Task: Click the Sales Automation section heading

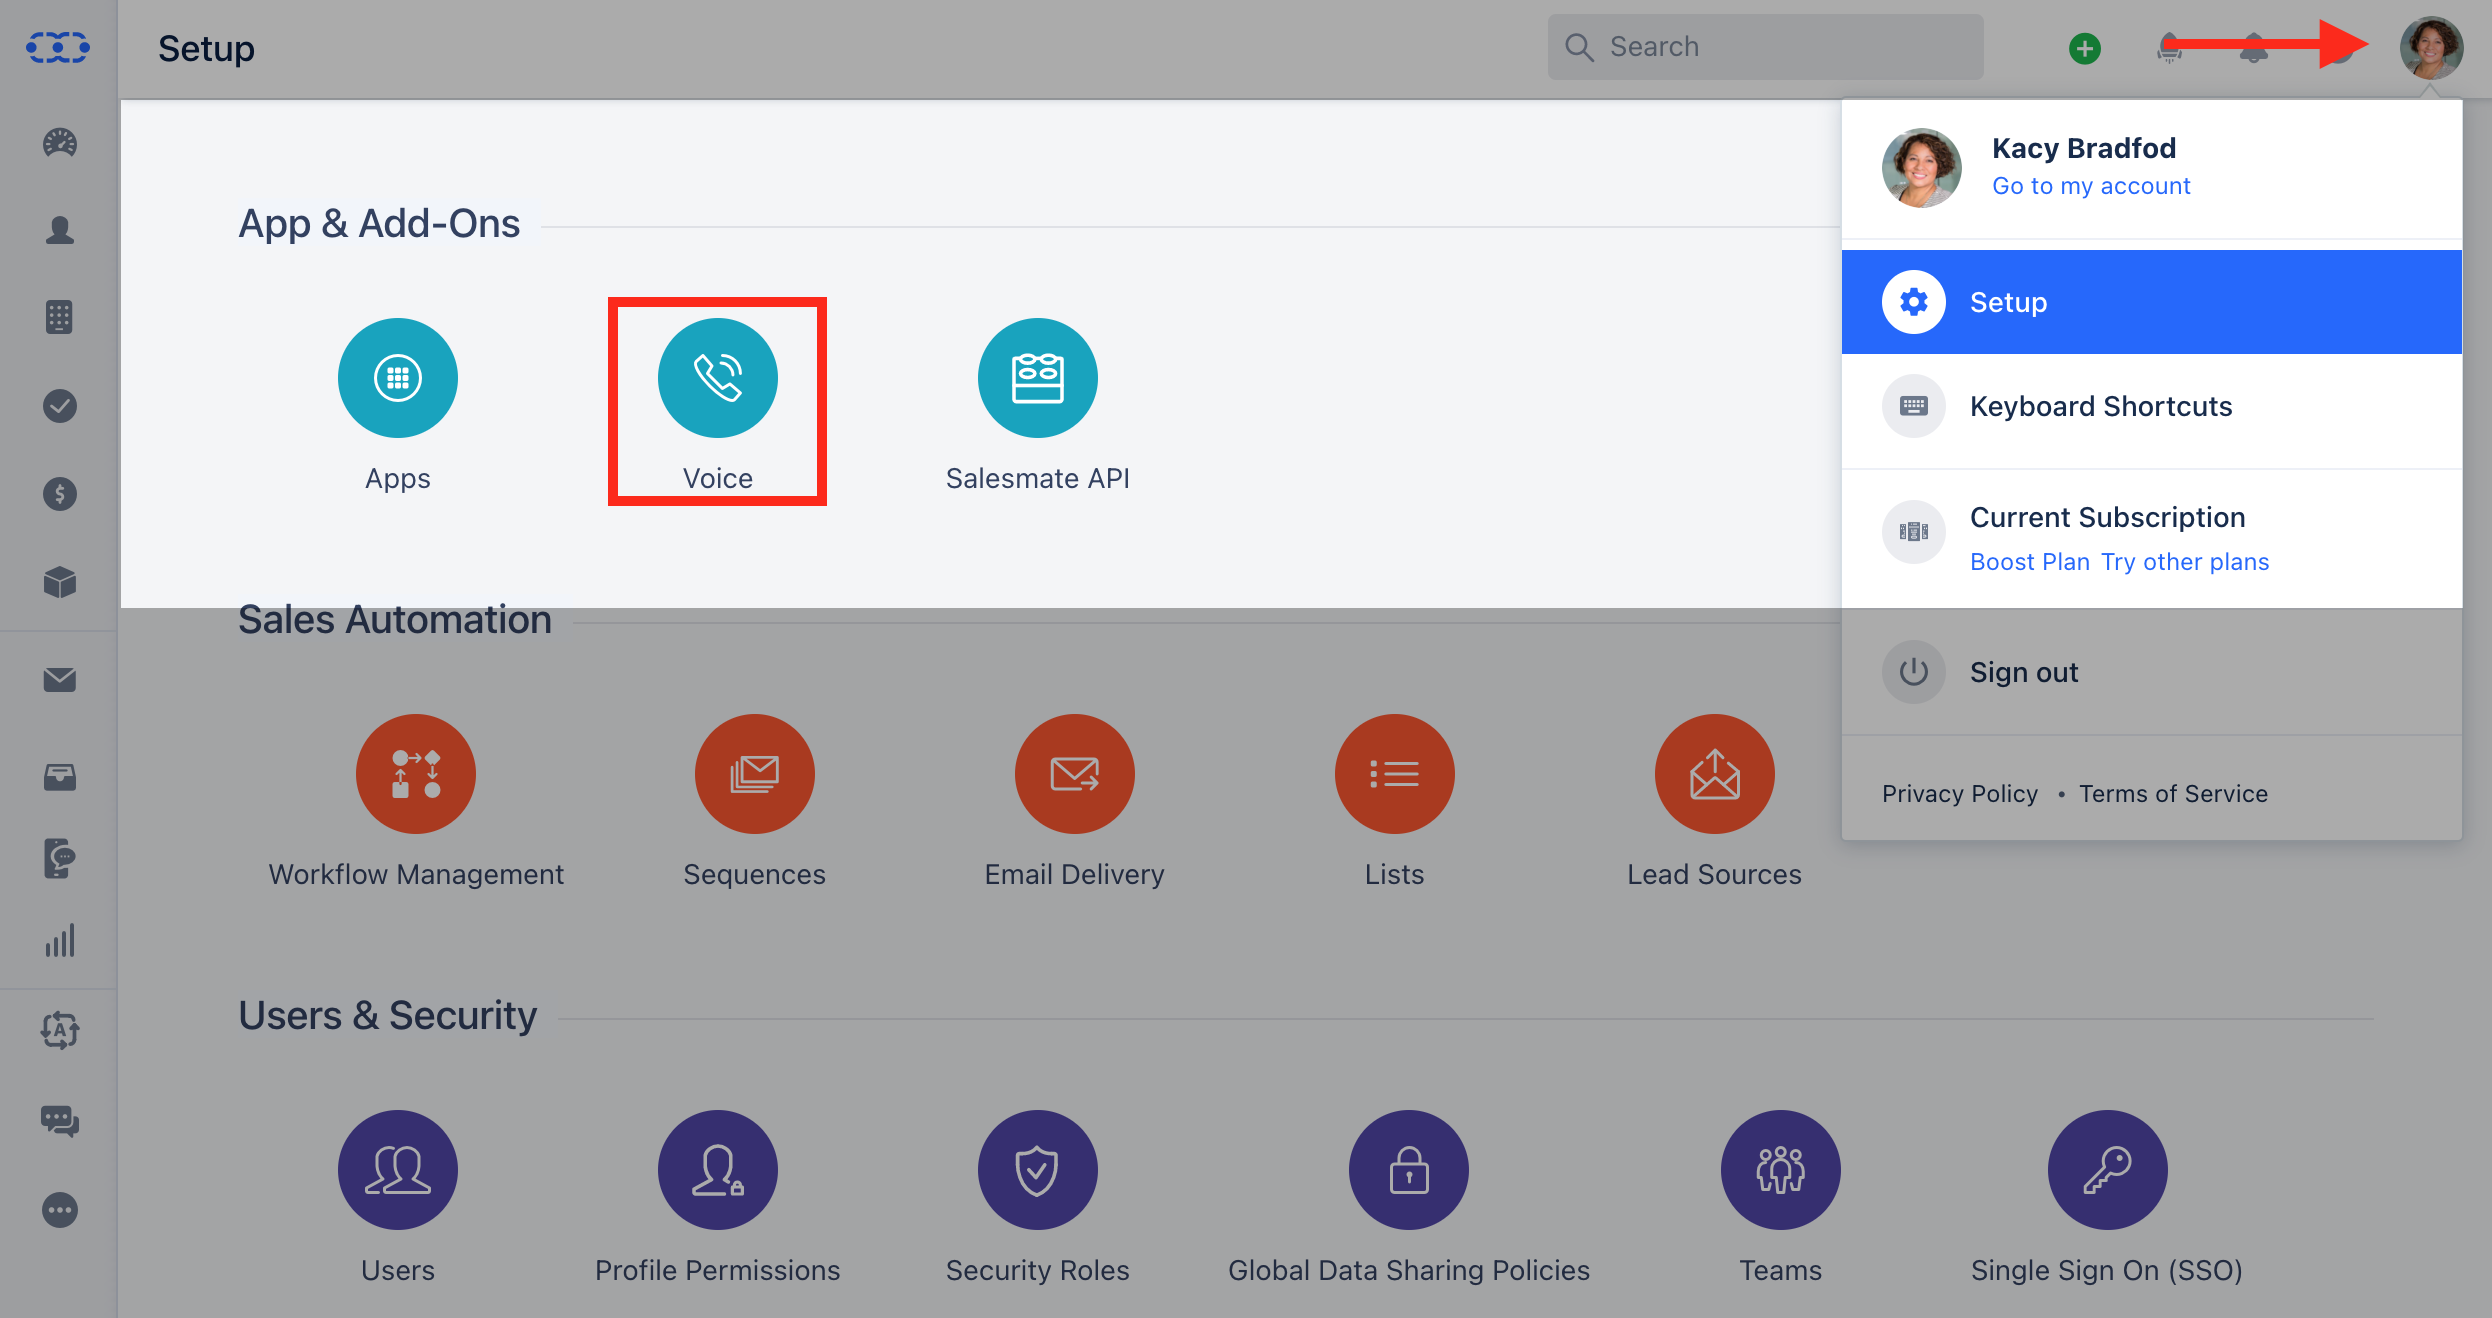Action: 395,620
